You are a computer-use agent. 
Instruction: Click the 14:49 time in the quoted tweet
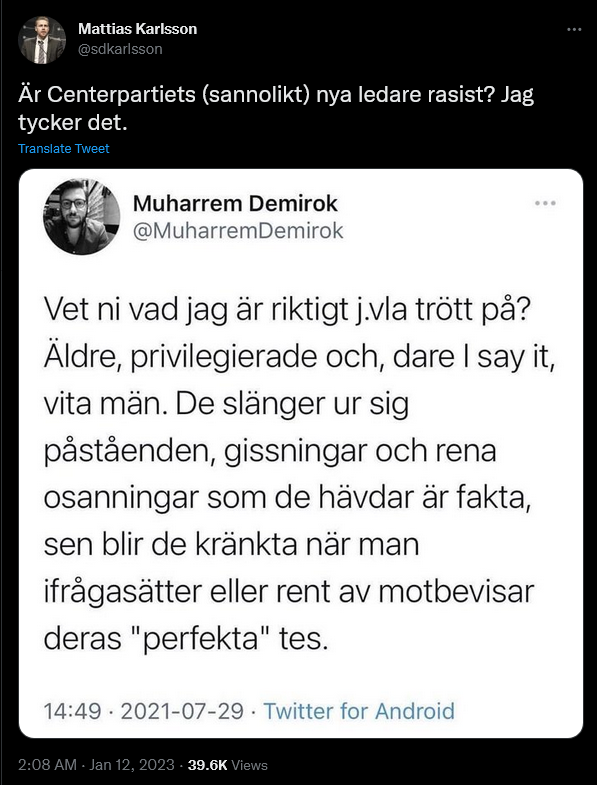tap(73, 711)
